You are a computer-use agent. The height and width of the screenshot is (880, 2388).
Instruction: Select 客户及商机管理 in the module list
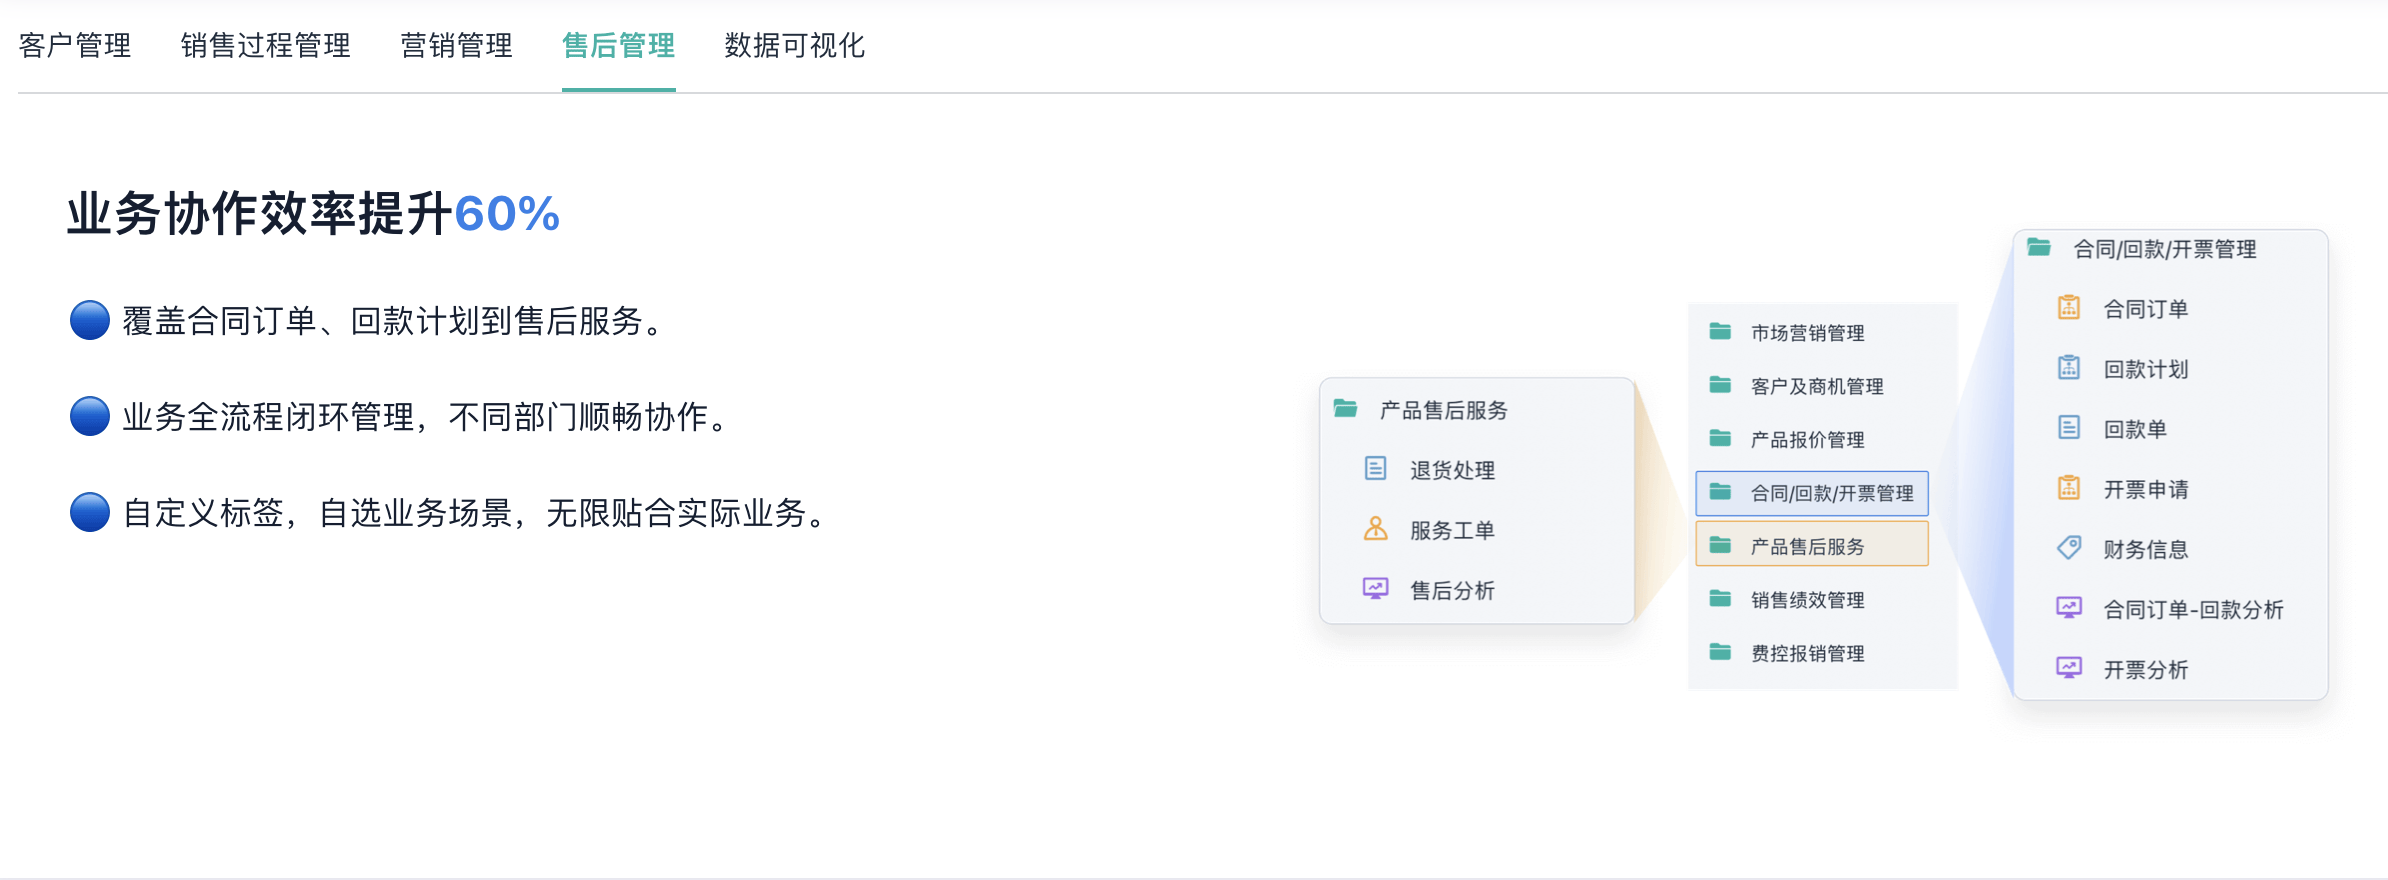(x=1817, y=386)
